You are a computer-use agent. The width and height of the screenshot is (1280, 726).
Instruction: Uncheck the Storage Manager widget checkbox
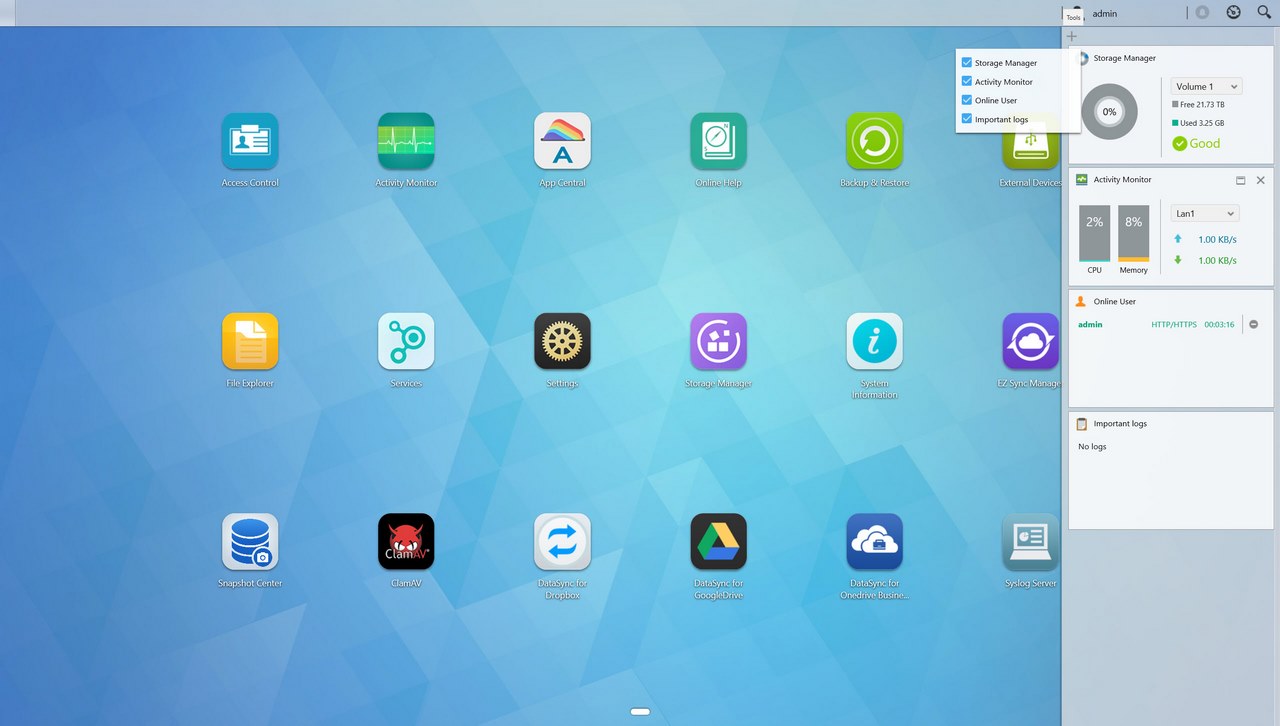(x=966, y=62)
